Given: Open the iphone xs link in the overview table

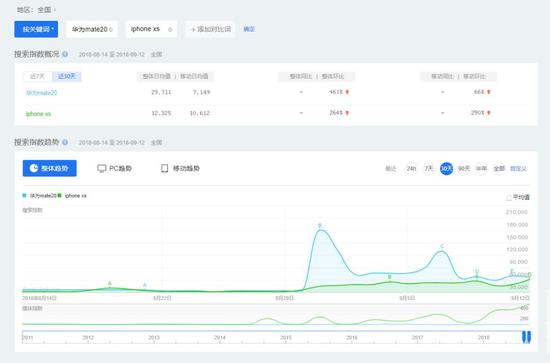Looking at the screenshot, I should pos(38,114).
